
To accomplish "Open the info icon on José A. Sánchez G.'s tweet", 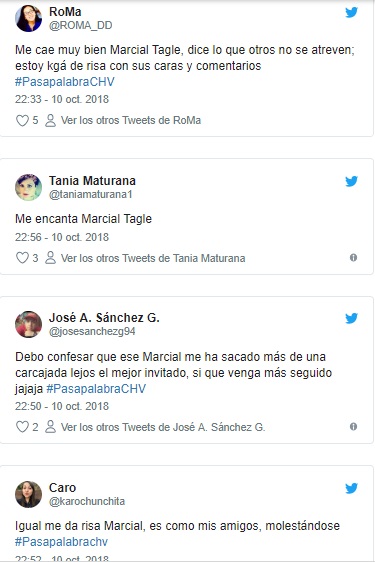I will [353, 427].
